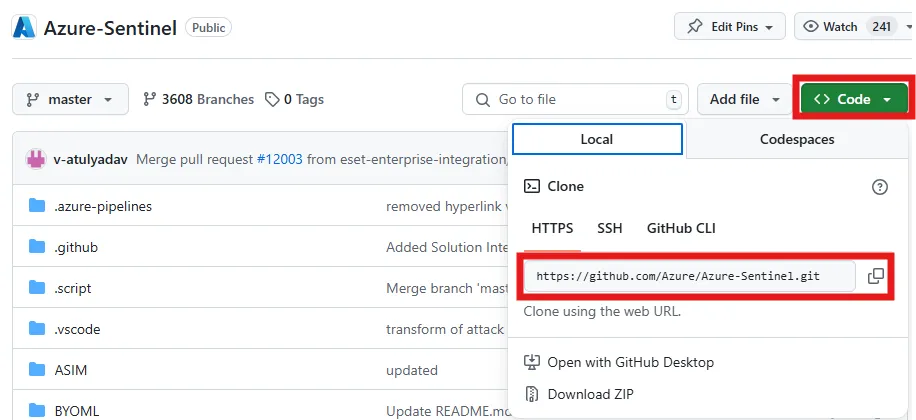Choose Open with GitHub Desktop

[619, 362]
